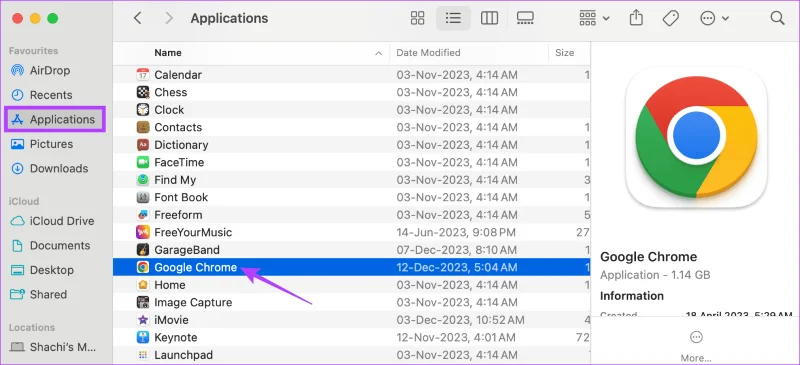The image size is (800, 365).
Task: Select the GarageBand app icon
Action: (143, 250)
